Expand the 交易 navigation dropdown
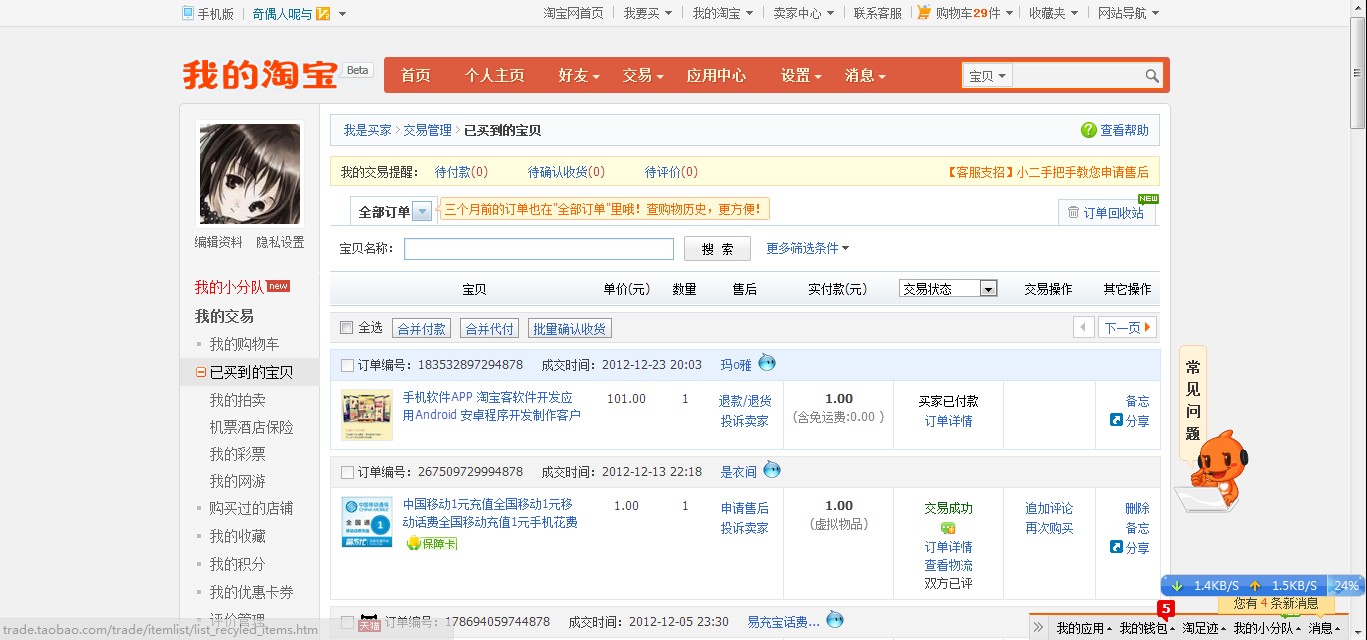The height and width of the screenshot is (640, 1367). click(x=644, y=75)
